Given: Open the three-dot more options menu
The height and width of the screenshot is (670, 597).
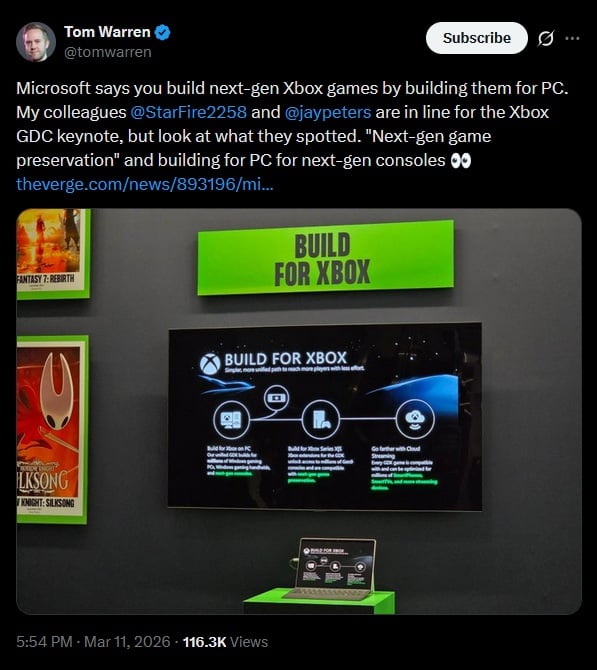Looking at the screenshot, I should pyautogui.click(x=572, y=38).
